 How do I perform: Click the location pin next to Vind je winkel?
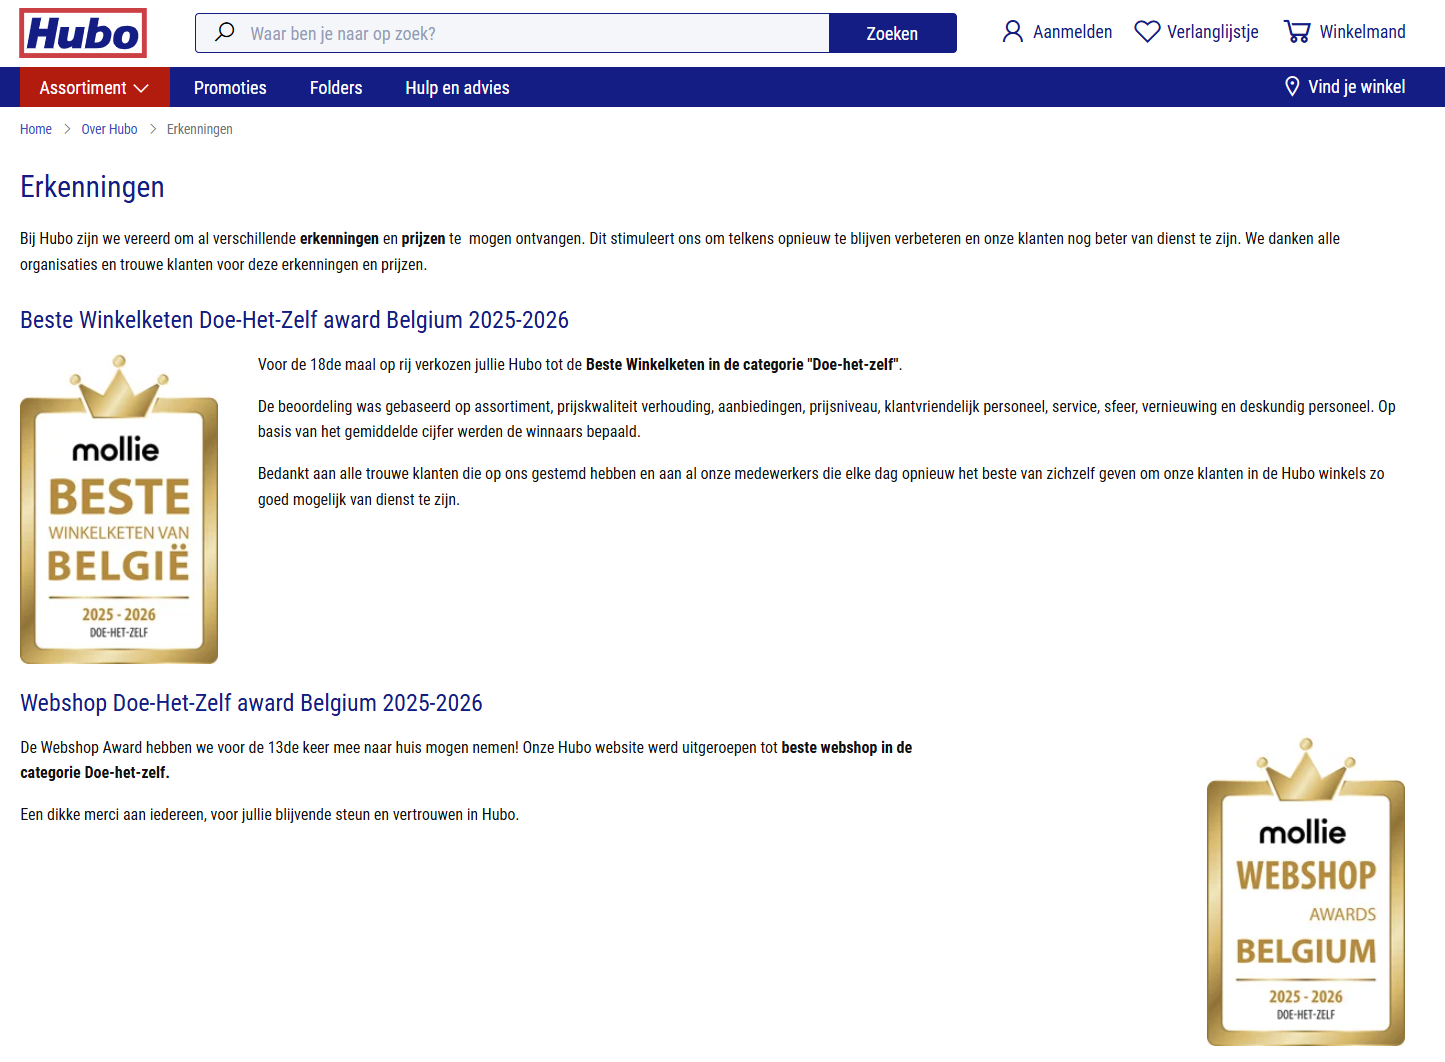click(x=1292, y=87)
